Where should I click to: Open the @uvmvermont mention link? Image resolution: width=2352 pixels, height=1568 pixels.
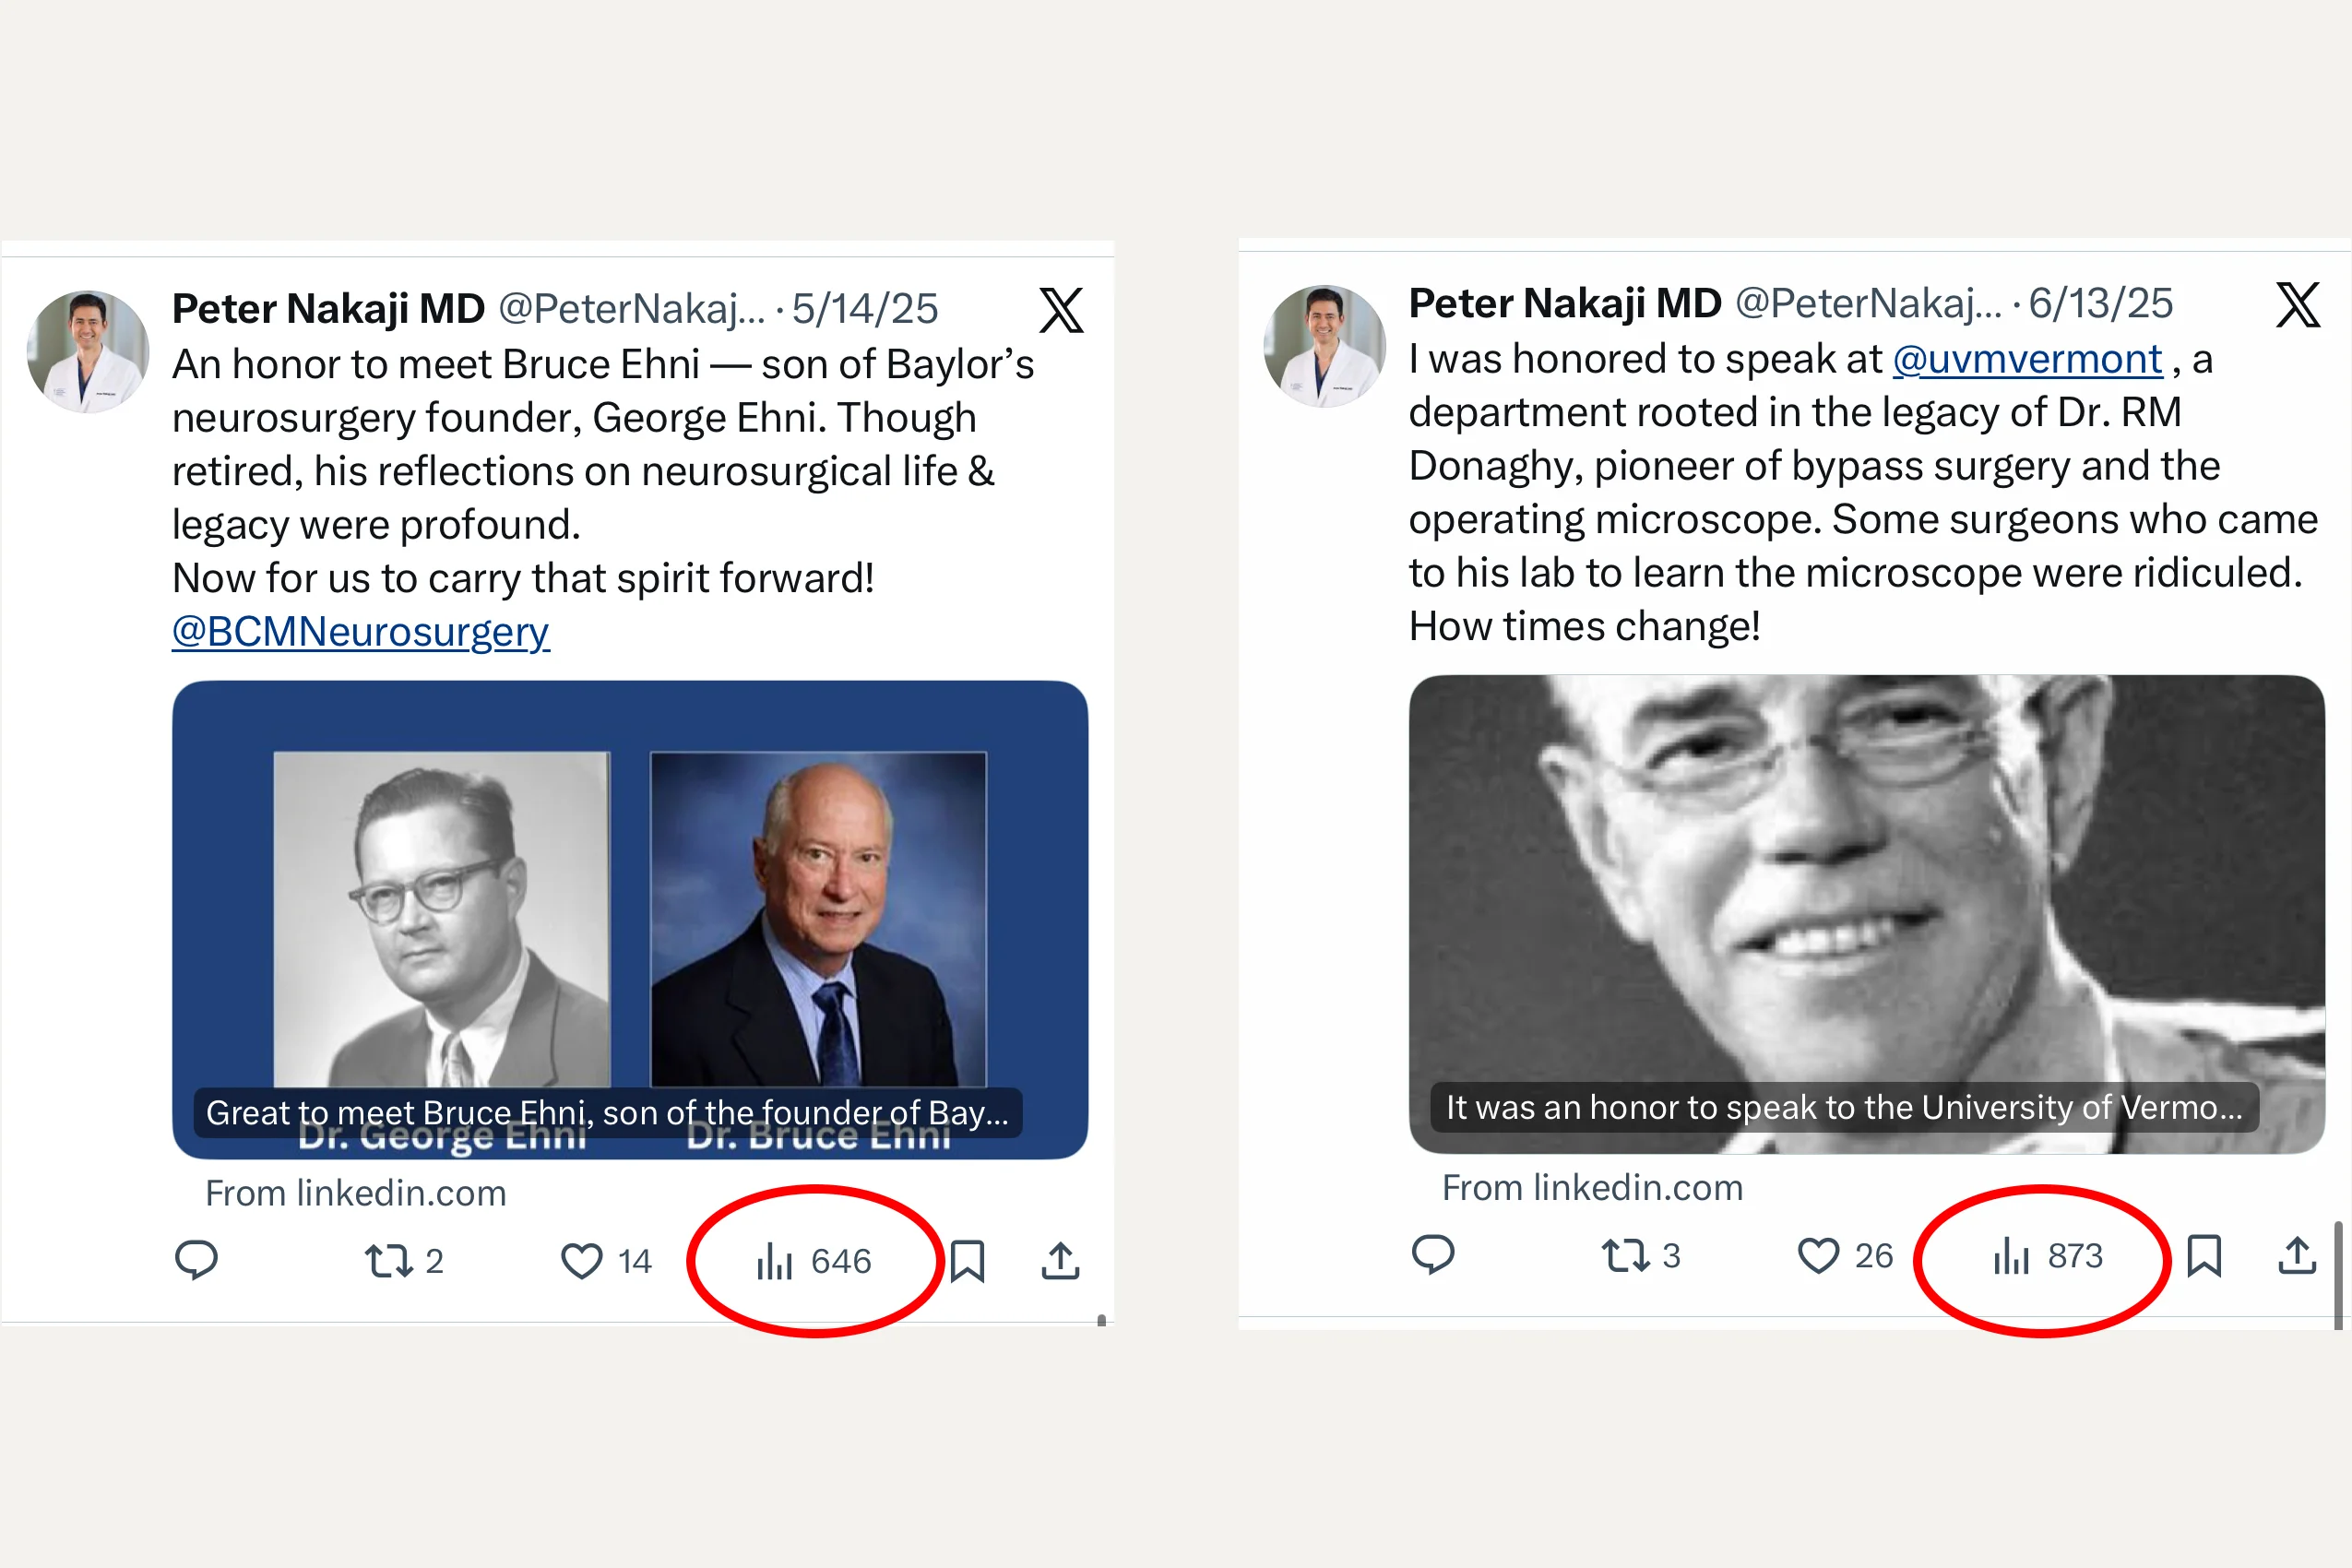[2027, 359]
